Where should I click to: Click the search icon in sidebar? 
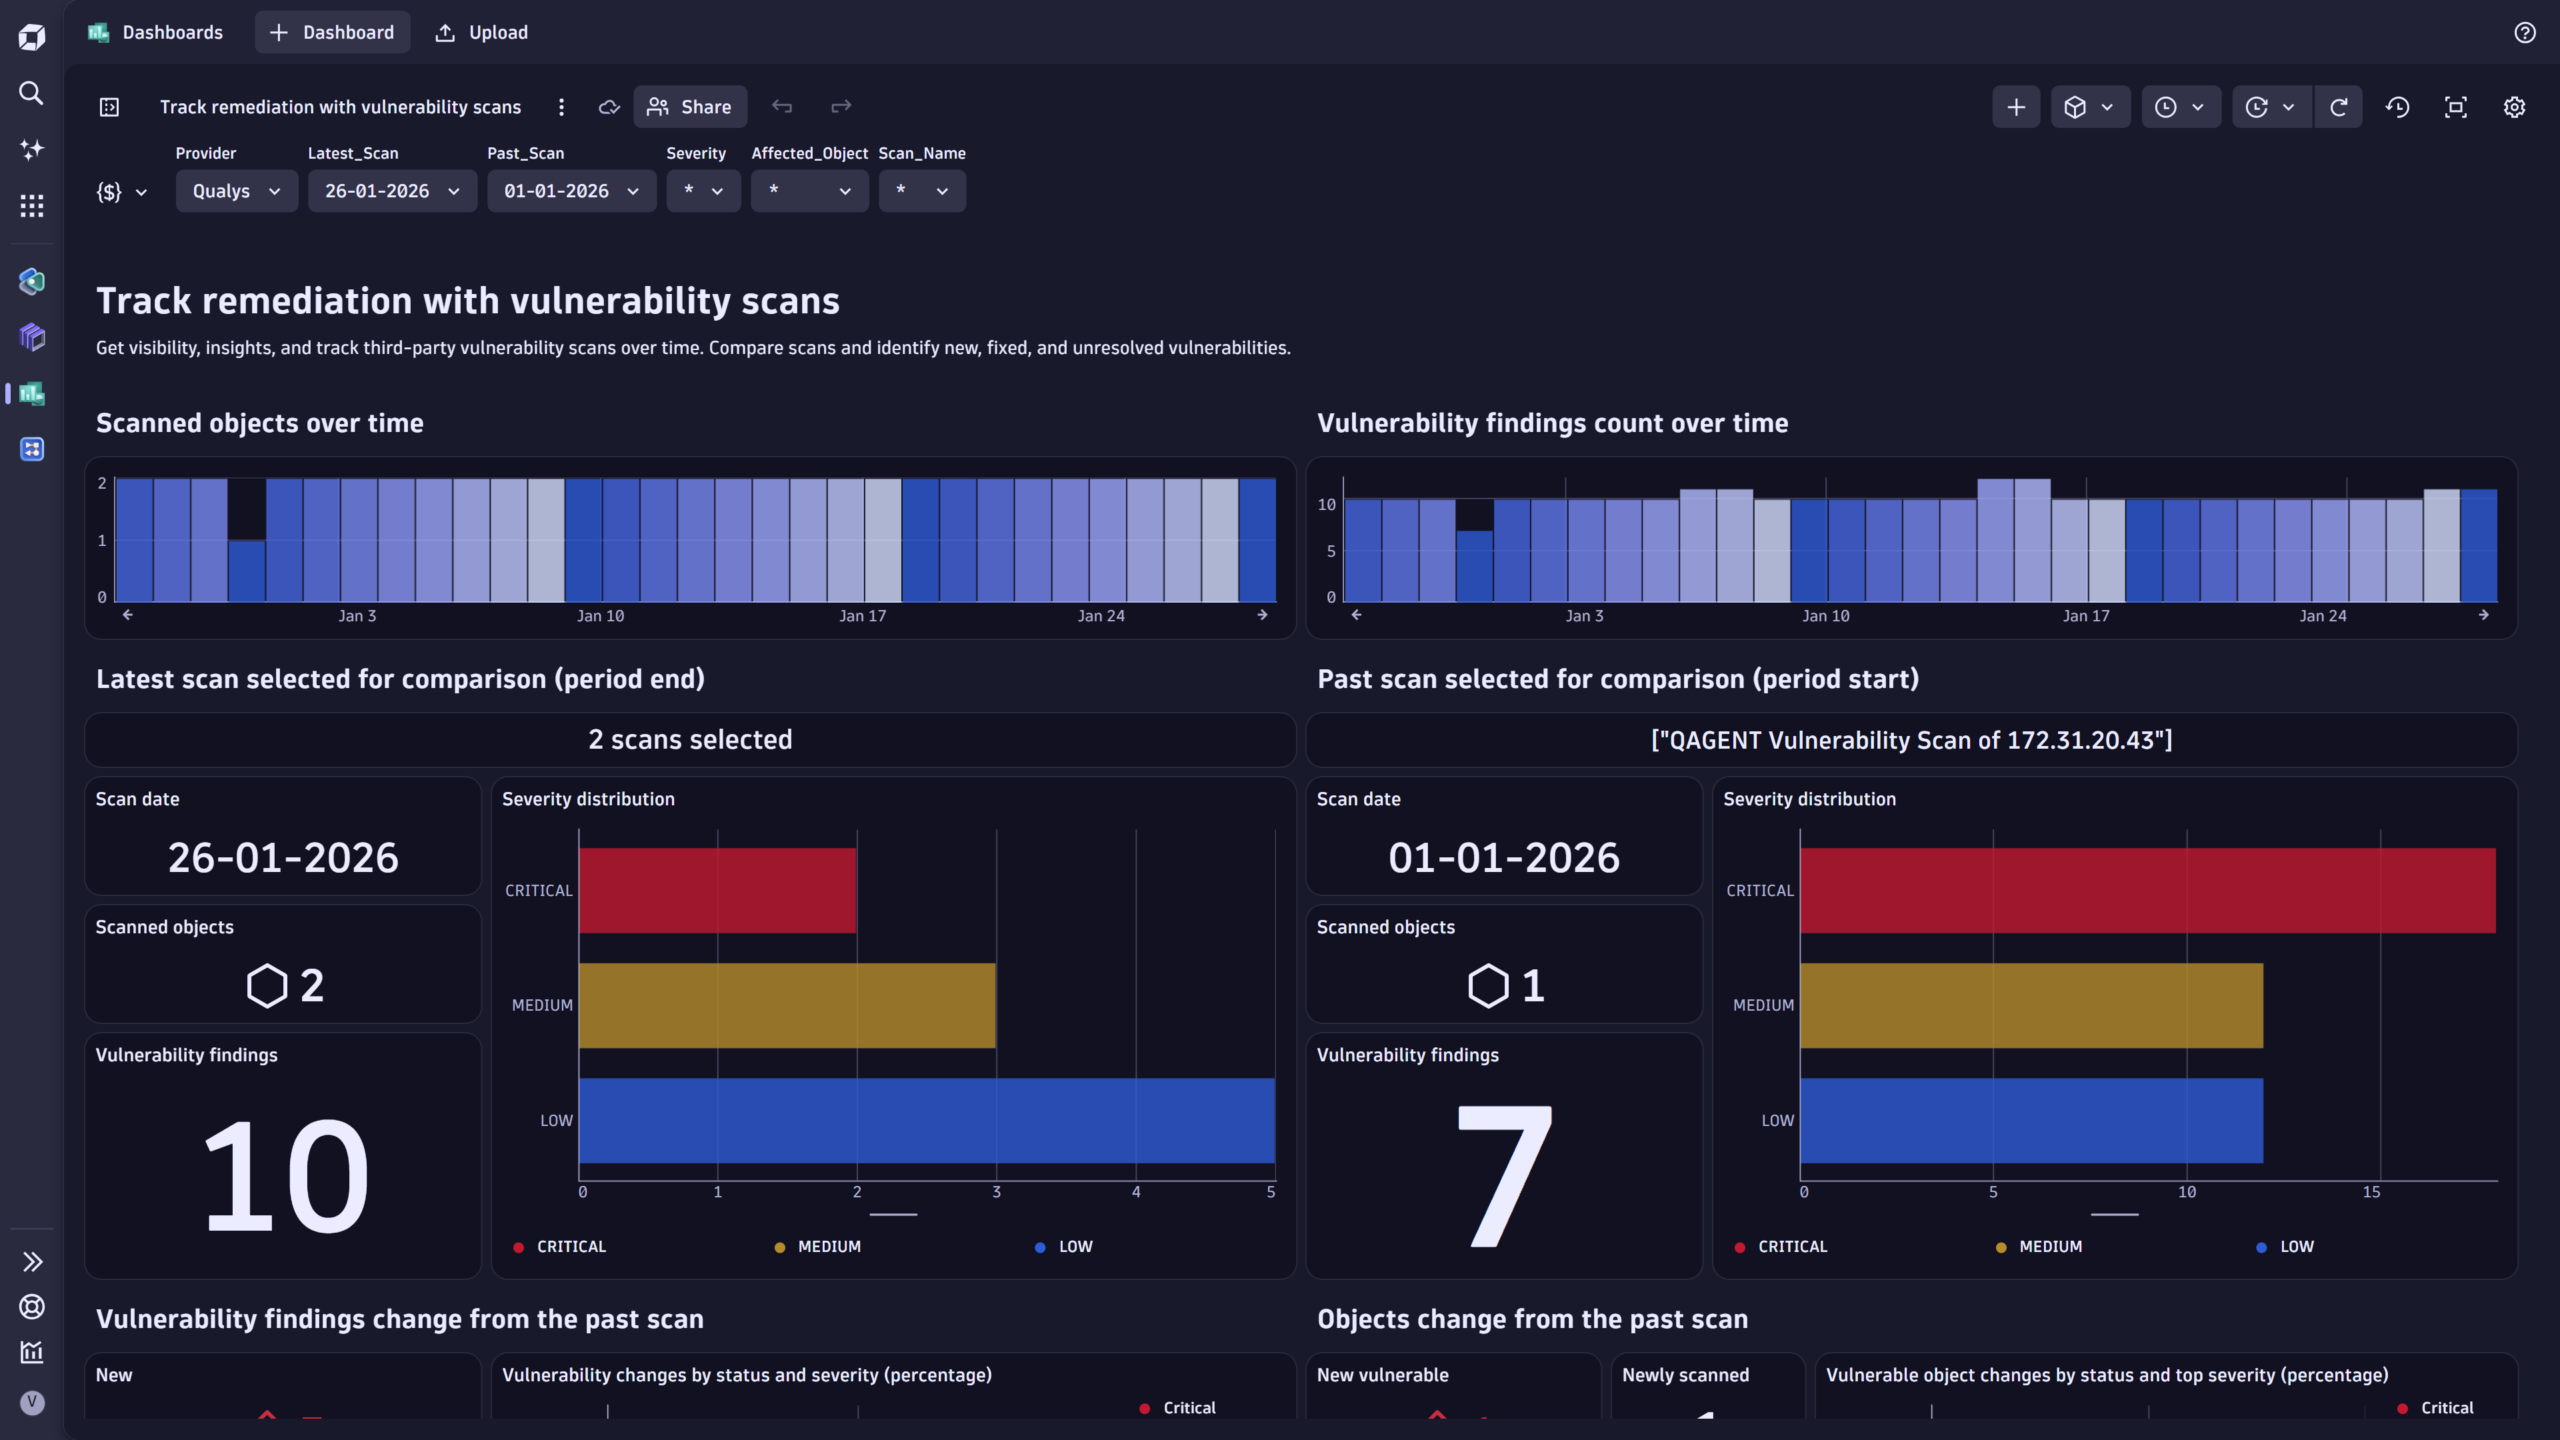(x=31, y=93)
